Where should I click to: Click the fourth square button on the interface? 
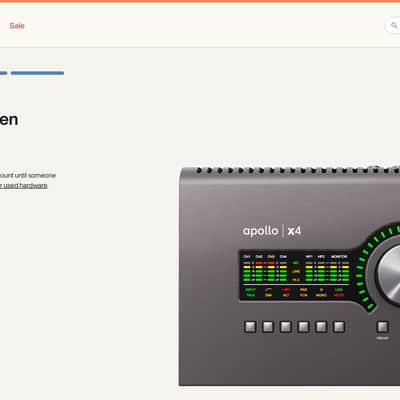[303, 327]
